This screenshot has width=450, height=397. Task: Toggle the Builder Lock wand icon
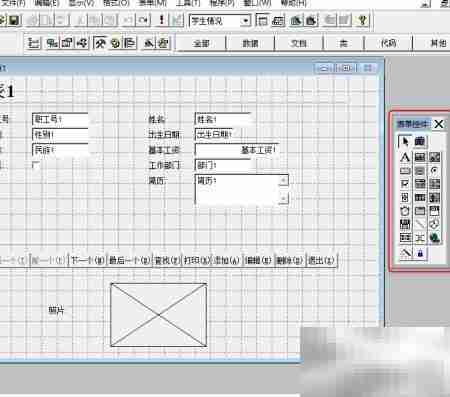click(x=405, y=253)
